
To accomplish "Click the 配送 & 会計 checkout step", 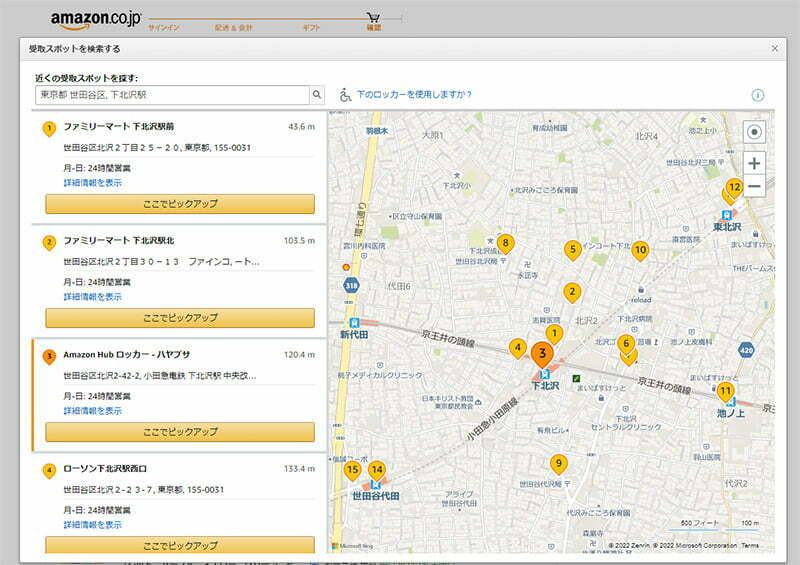I will (x=233, y=28).
